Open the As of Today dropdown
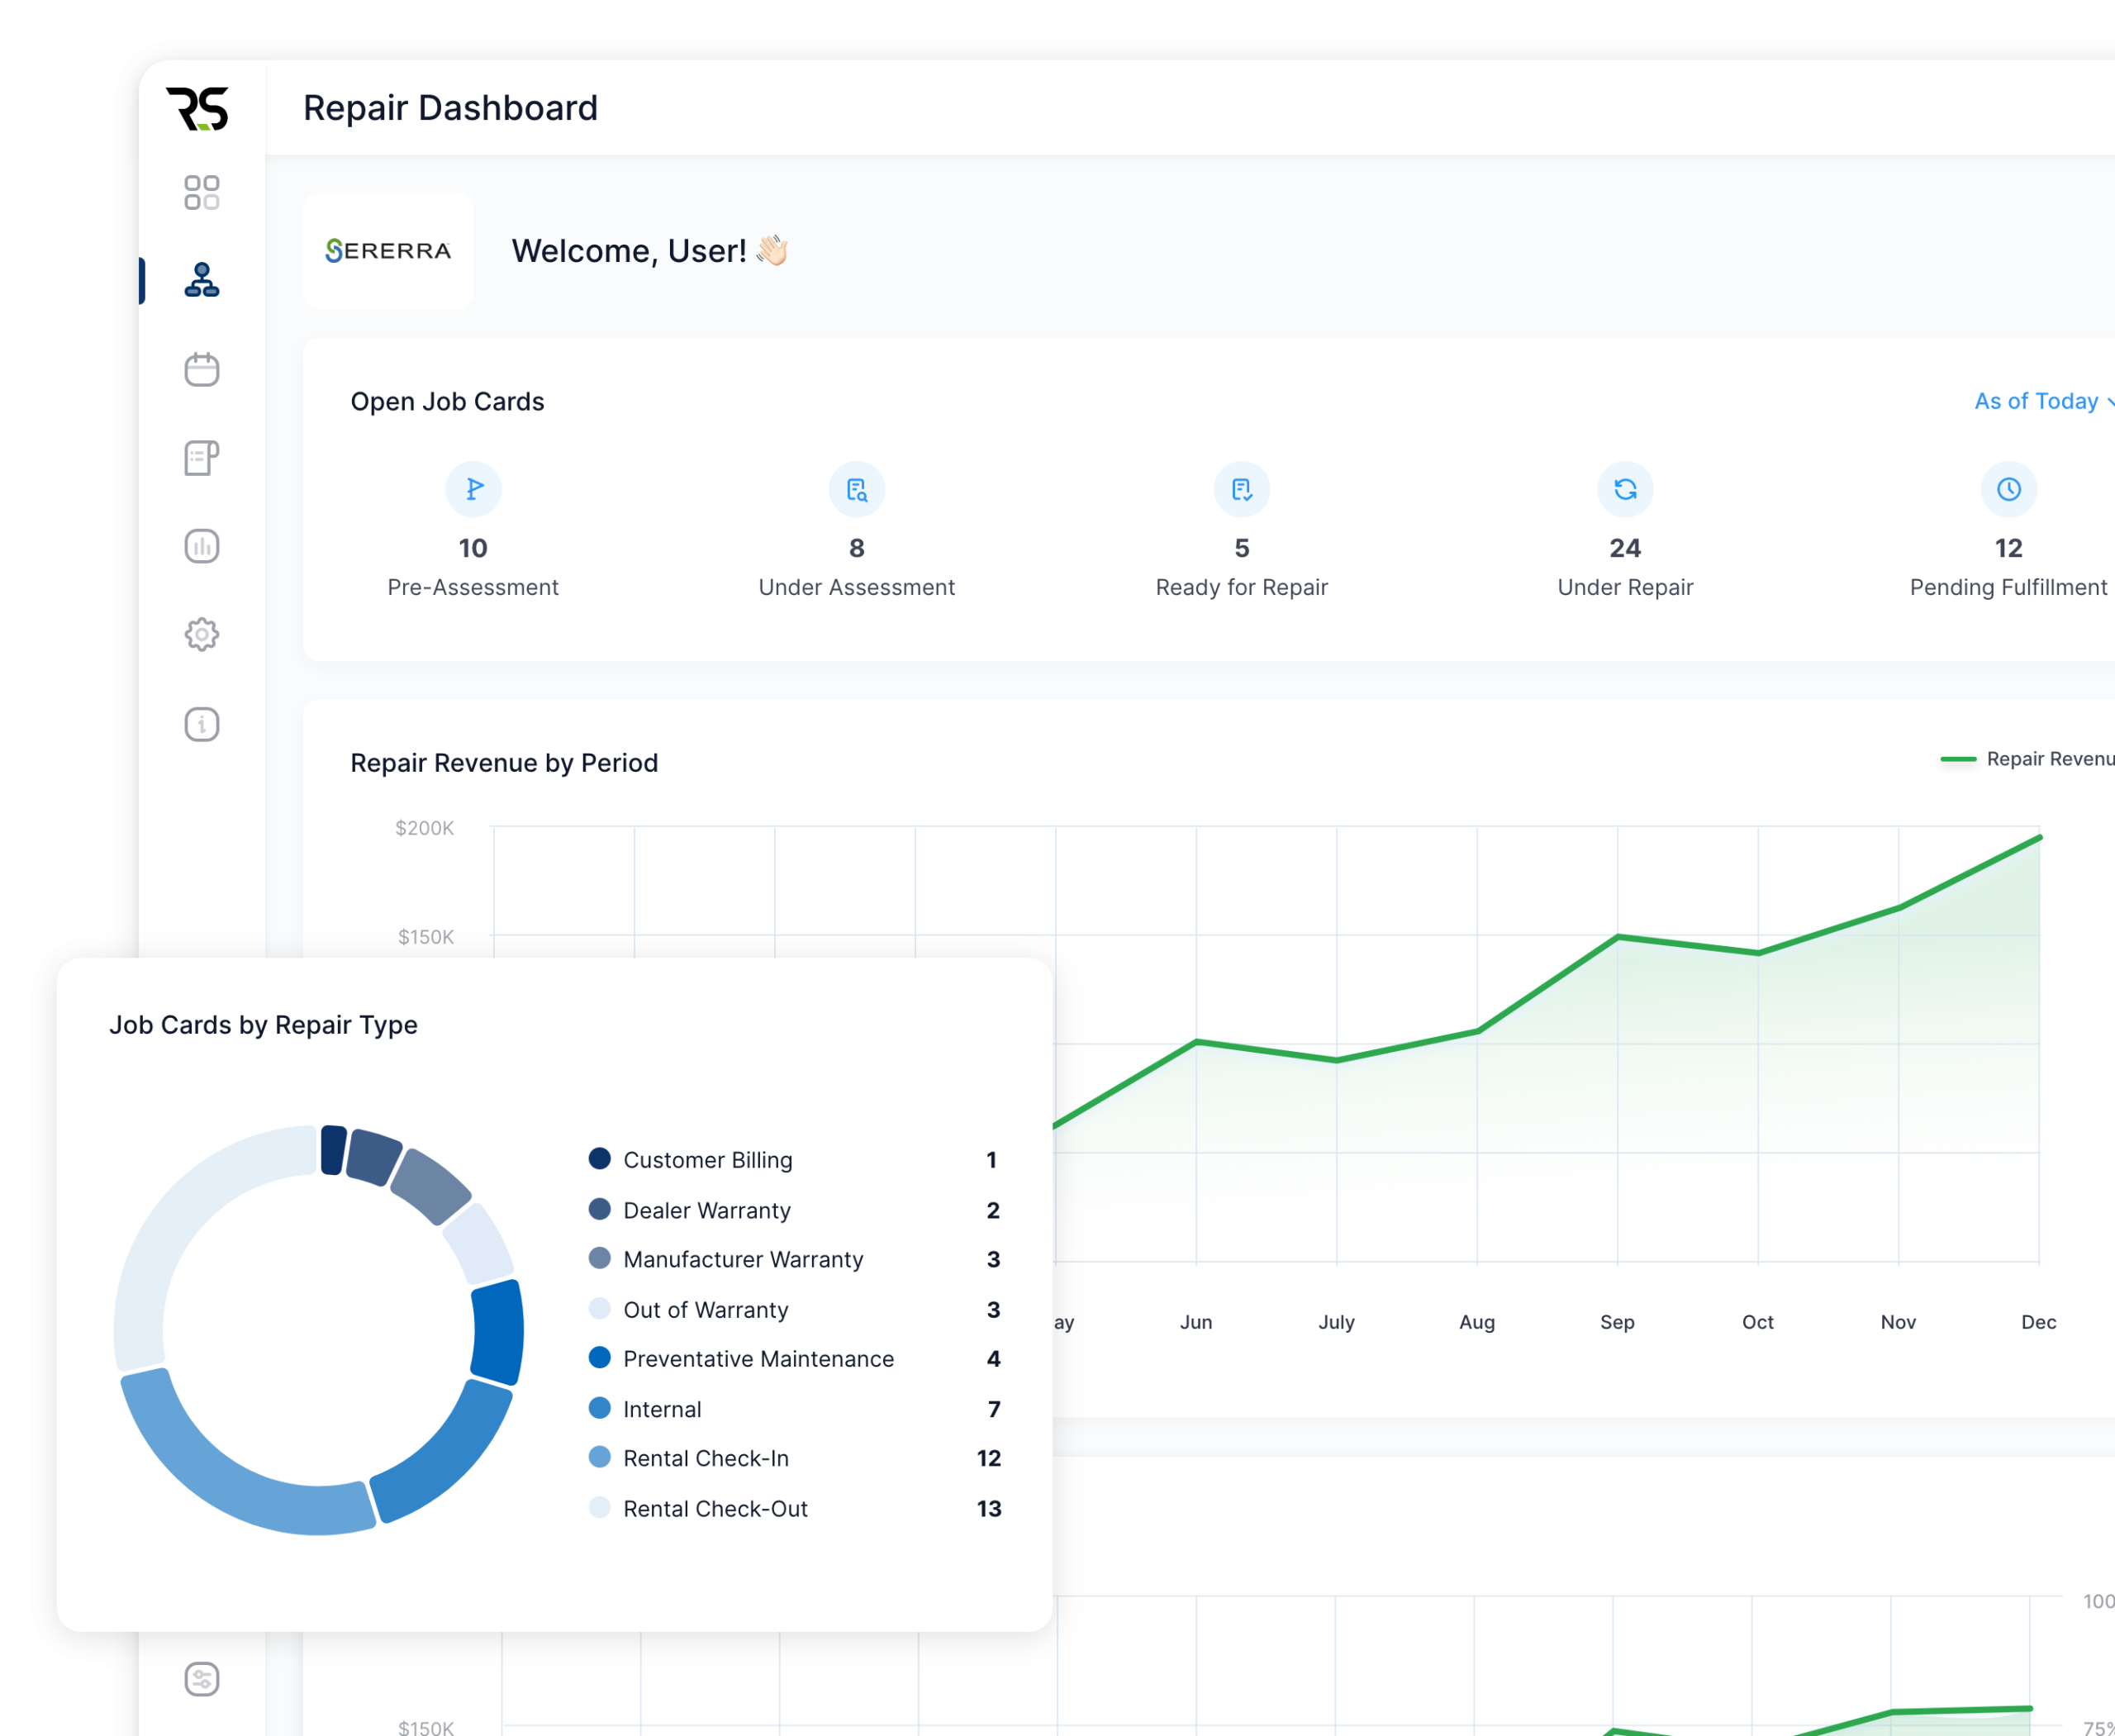 pyautogui.click(x=2043, y=401)
